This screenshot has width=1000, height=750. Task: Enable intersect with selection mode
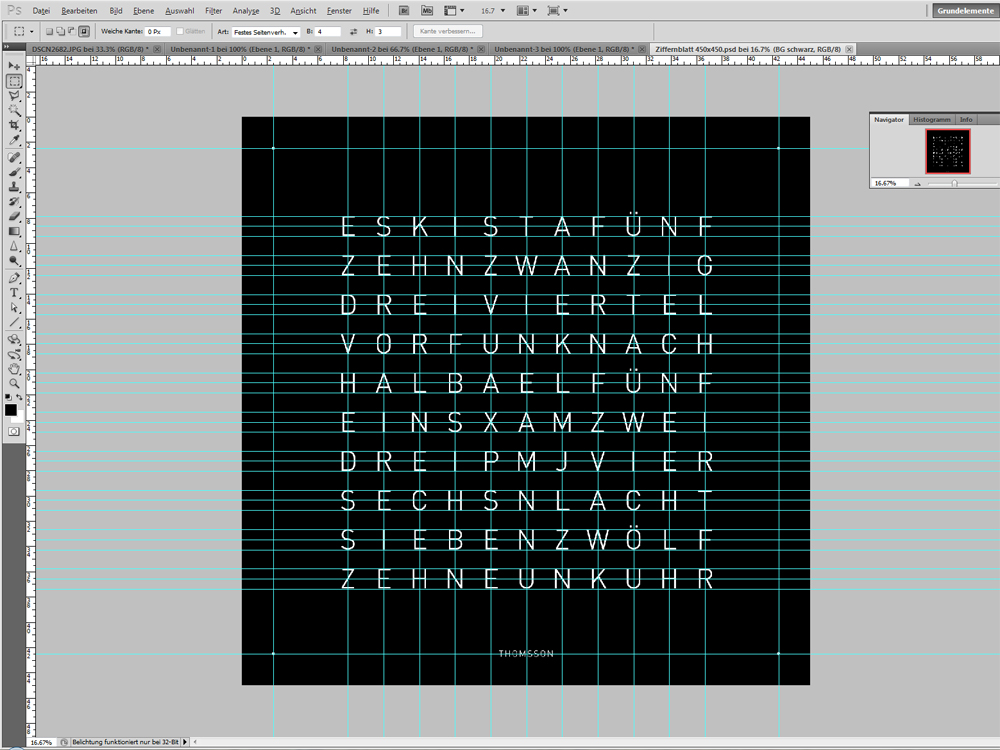coord(84,32)
